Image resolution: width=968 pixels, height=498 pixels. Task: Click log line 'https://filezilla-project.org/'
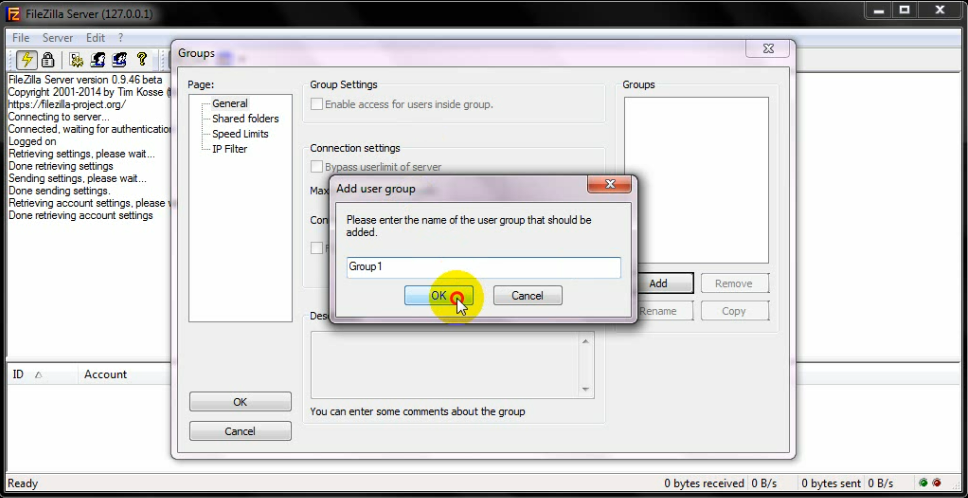click(x=67, y=104)
